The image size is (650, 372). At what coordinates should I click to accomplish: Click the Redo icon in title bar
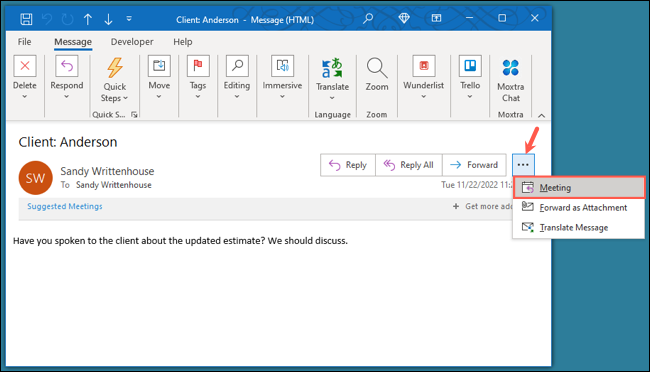pyautogui.click(x=67, y=19)
